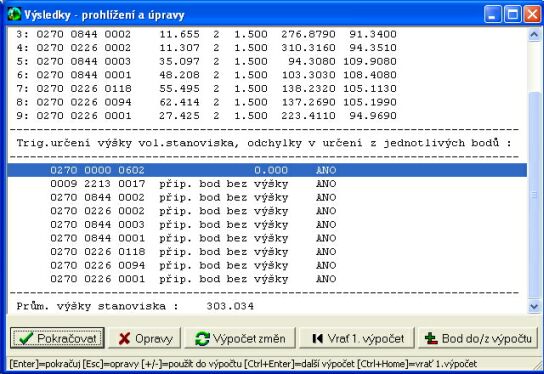Select deviation row 0270 0844 0002
This screenshot has height=374, width=544.
(x=267, y=197)
